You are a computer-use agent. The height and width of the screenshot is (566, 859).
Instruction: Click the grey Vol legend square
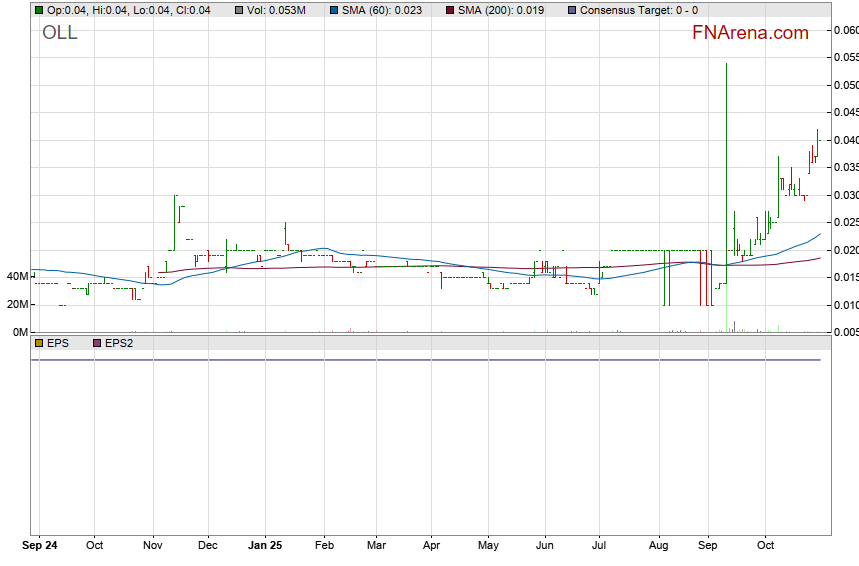(x=240, y=10)
